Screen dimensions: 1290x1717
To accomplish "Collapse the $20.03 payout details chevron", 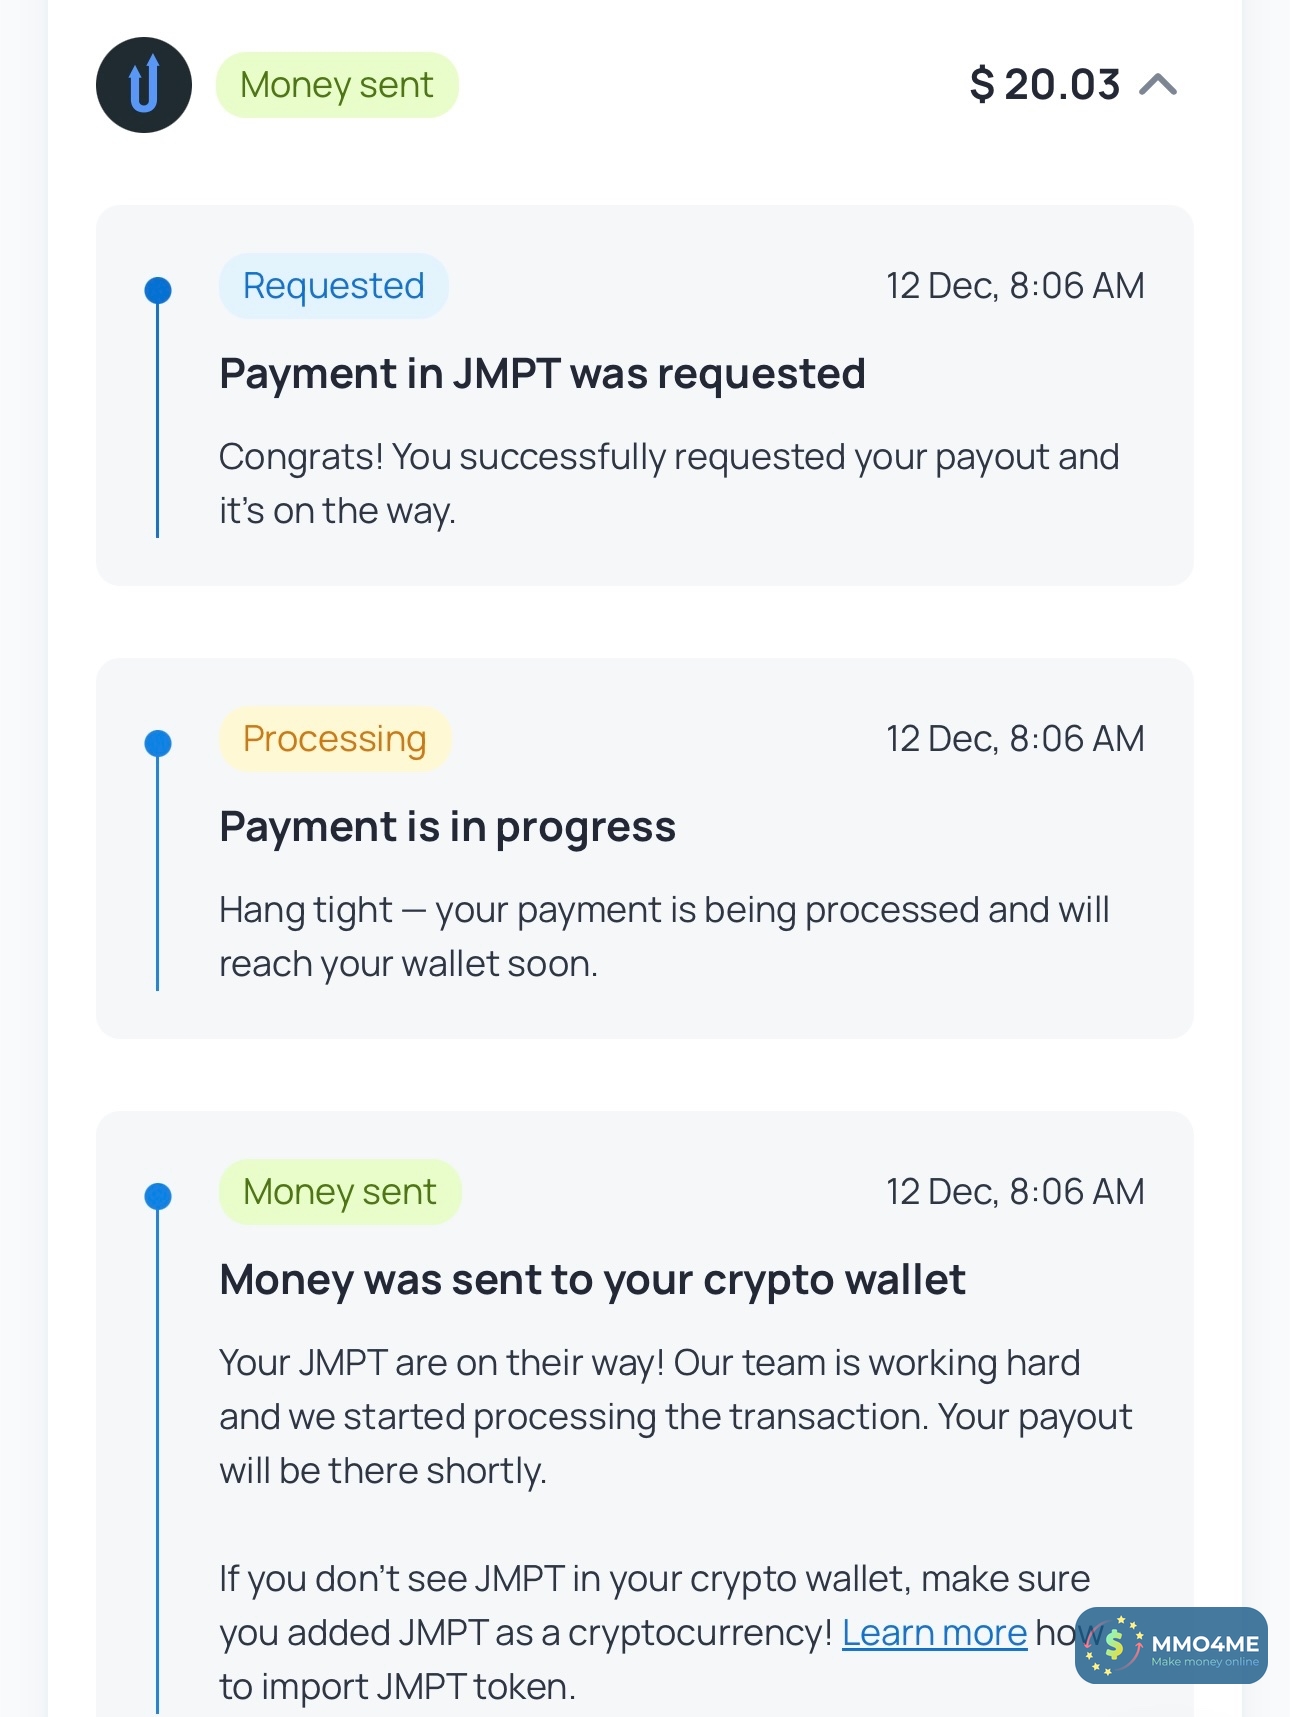I will (1158, 85).
